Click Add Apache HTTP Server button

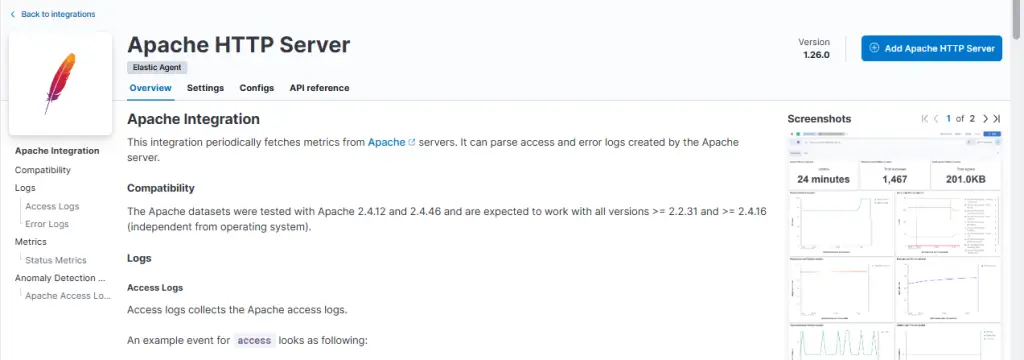[x=931, y=48]
